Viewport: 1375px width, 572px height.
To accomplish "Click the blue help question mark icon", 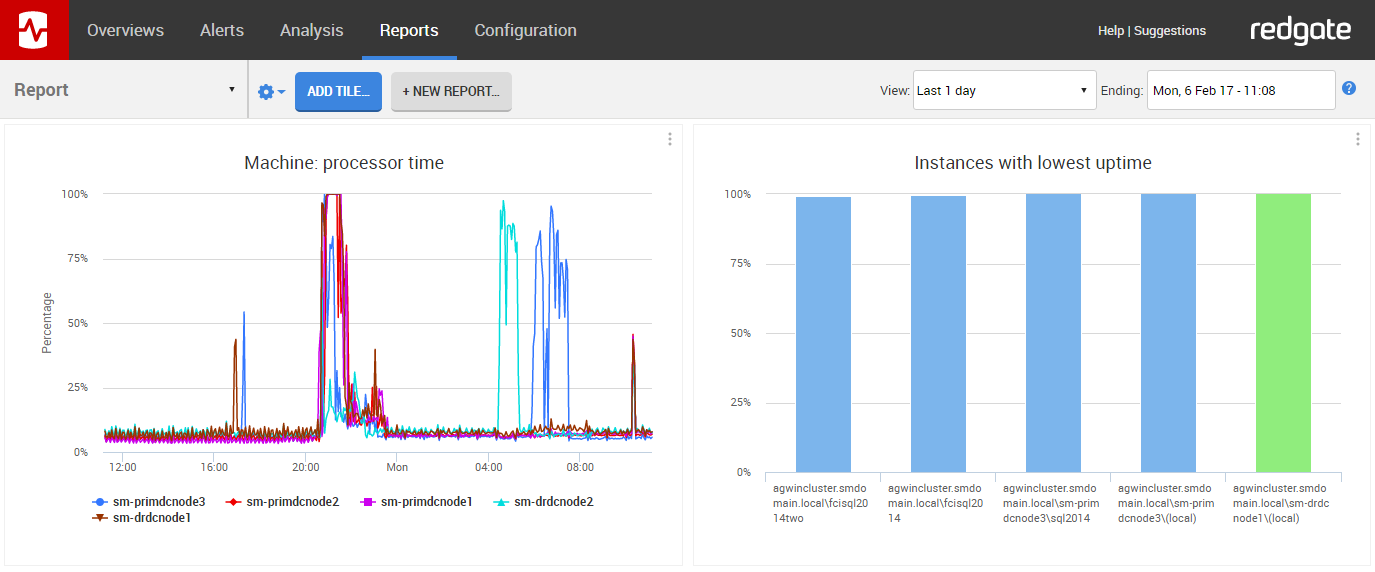I will point(1349,89).
